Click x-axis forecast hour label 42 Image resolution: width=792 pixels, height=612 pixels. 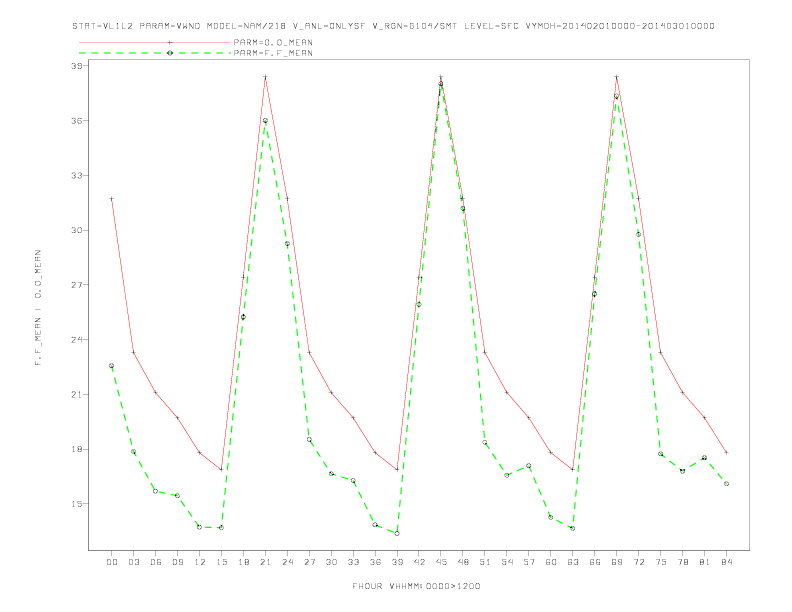click(x=419, y=562)
